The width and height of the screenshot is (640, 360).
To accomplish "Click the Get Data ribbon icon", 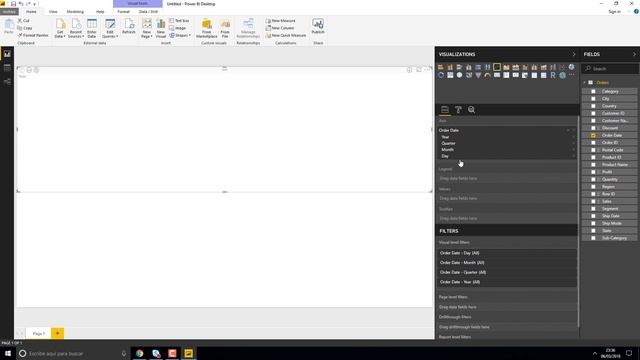I will tap(60, 28).
